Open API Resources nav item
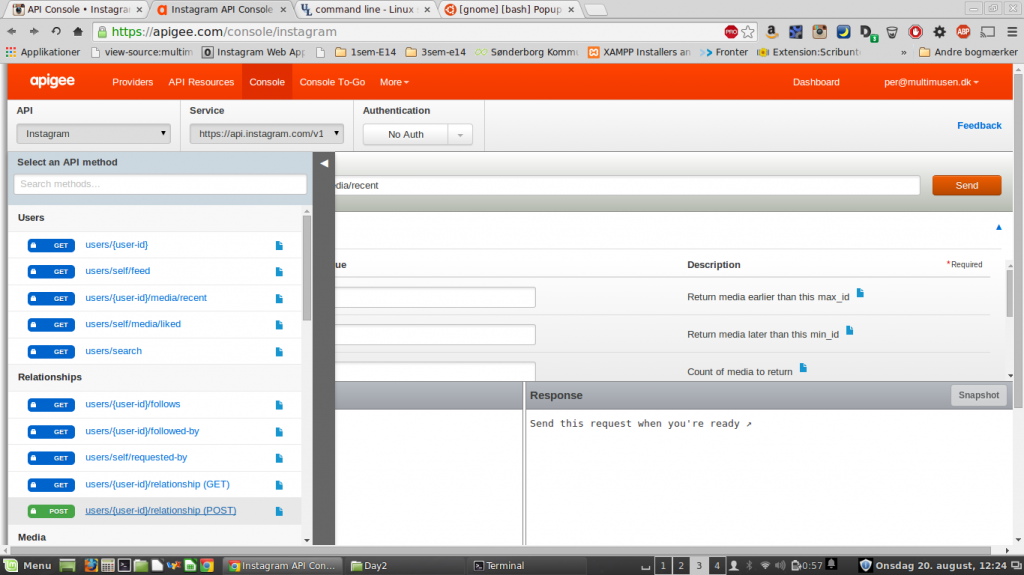The image size is (1024, 575). (201, 82)
